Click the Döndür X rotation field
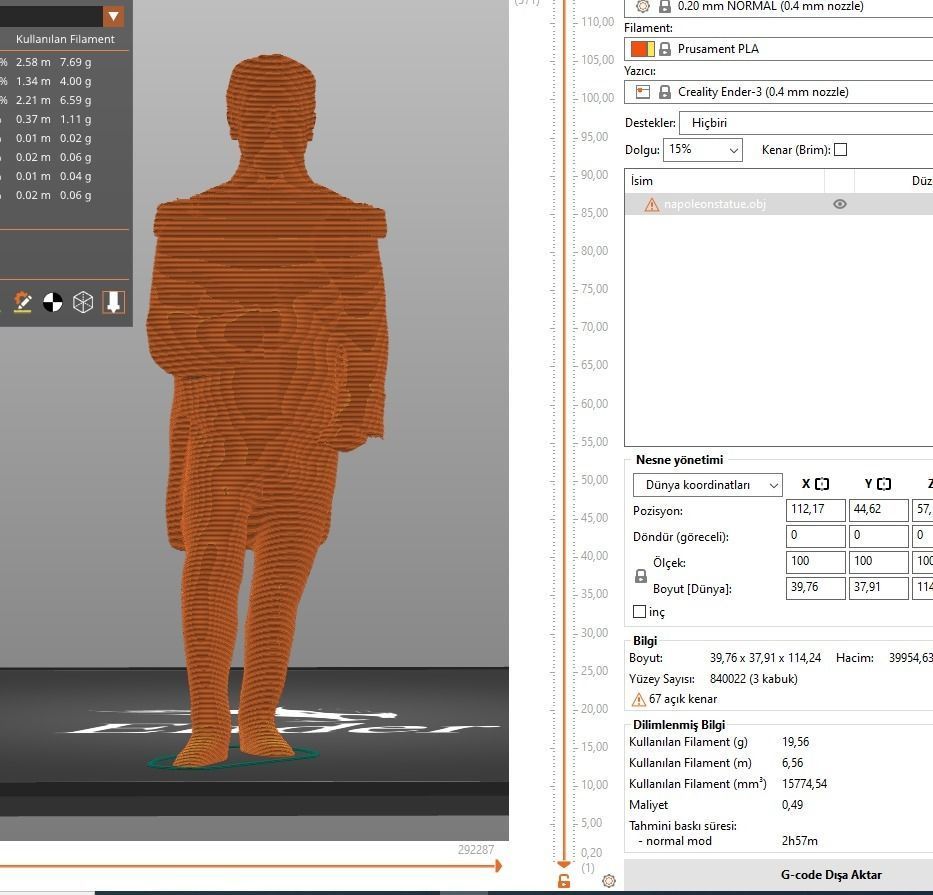Image resolution: width=933 pixels, height=895 pixels. 815,536
